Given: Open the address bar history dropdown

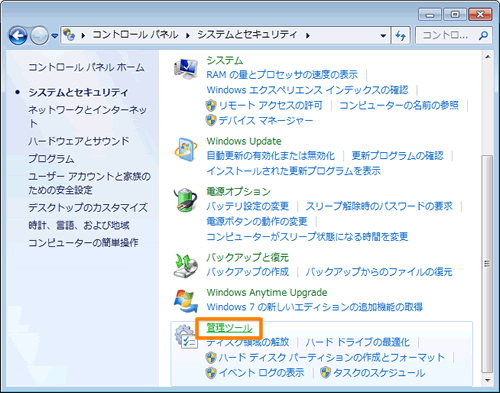Looking at the screenshot, I should pyautogui.click(x=383, y=35).
